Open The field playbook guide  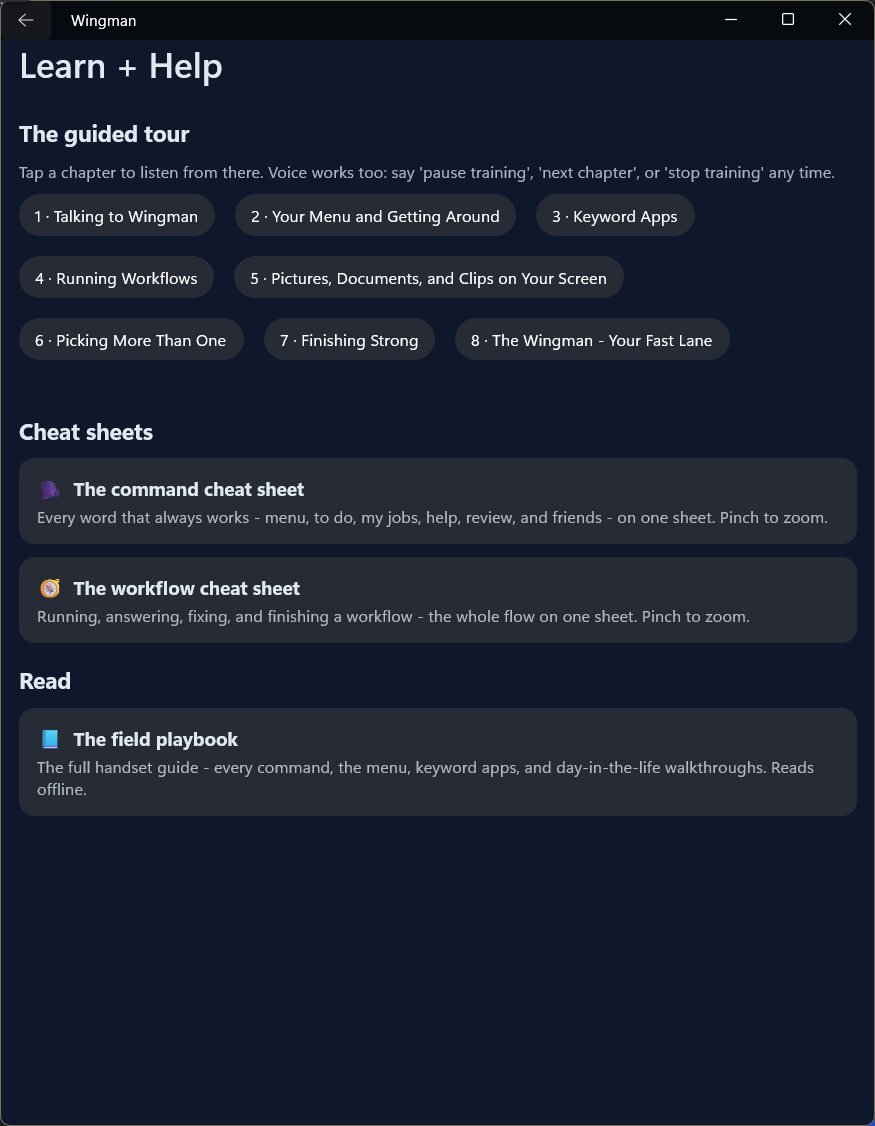click(x=438, y=762)
